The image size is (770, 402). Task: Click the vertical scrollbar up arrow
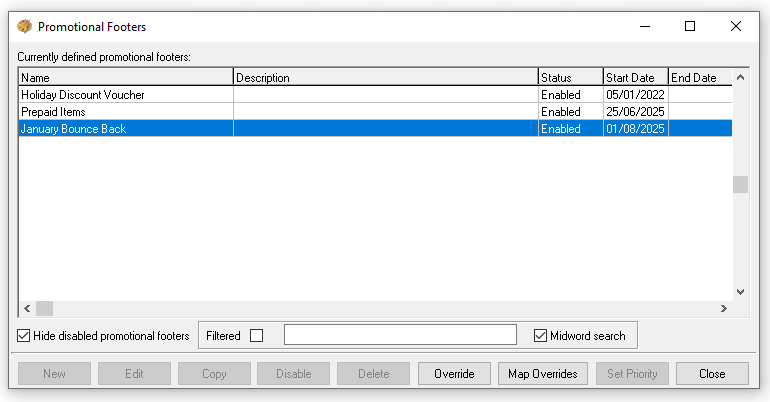(740, 77)
